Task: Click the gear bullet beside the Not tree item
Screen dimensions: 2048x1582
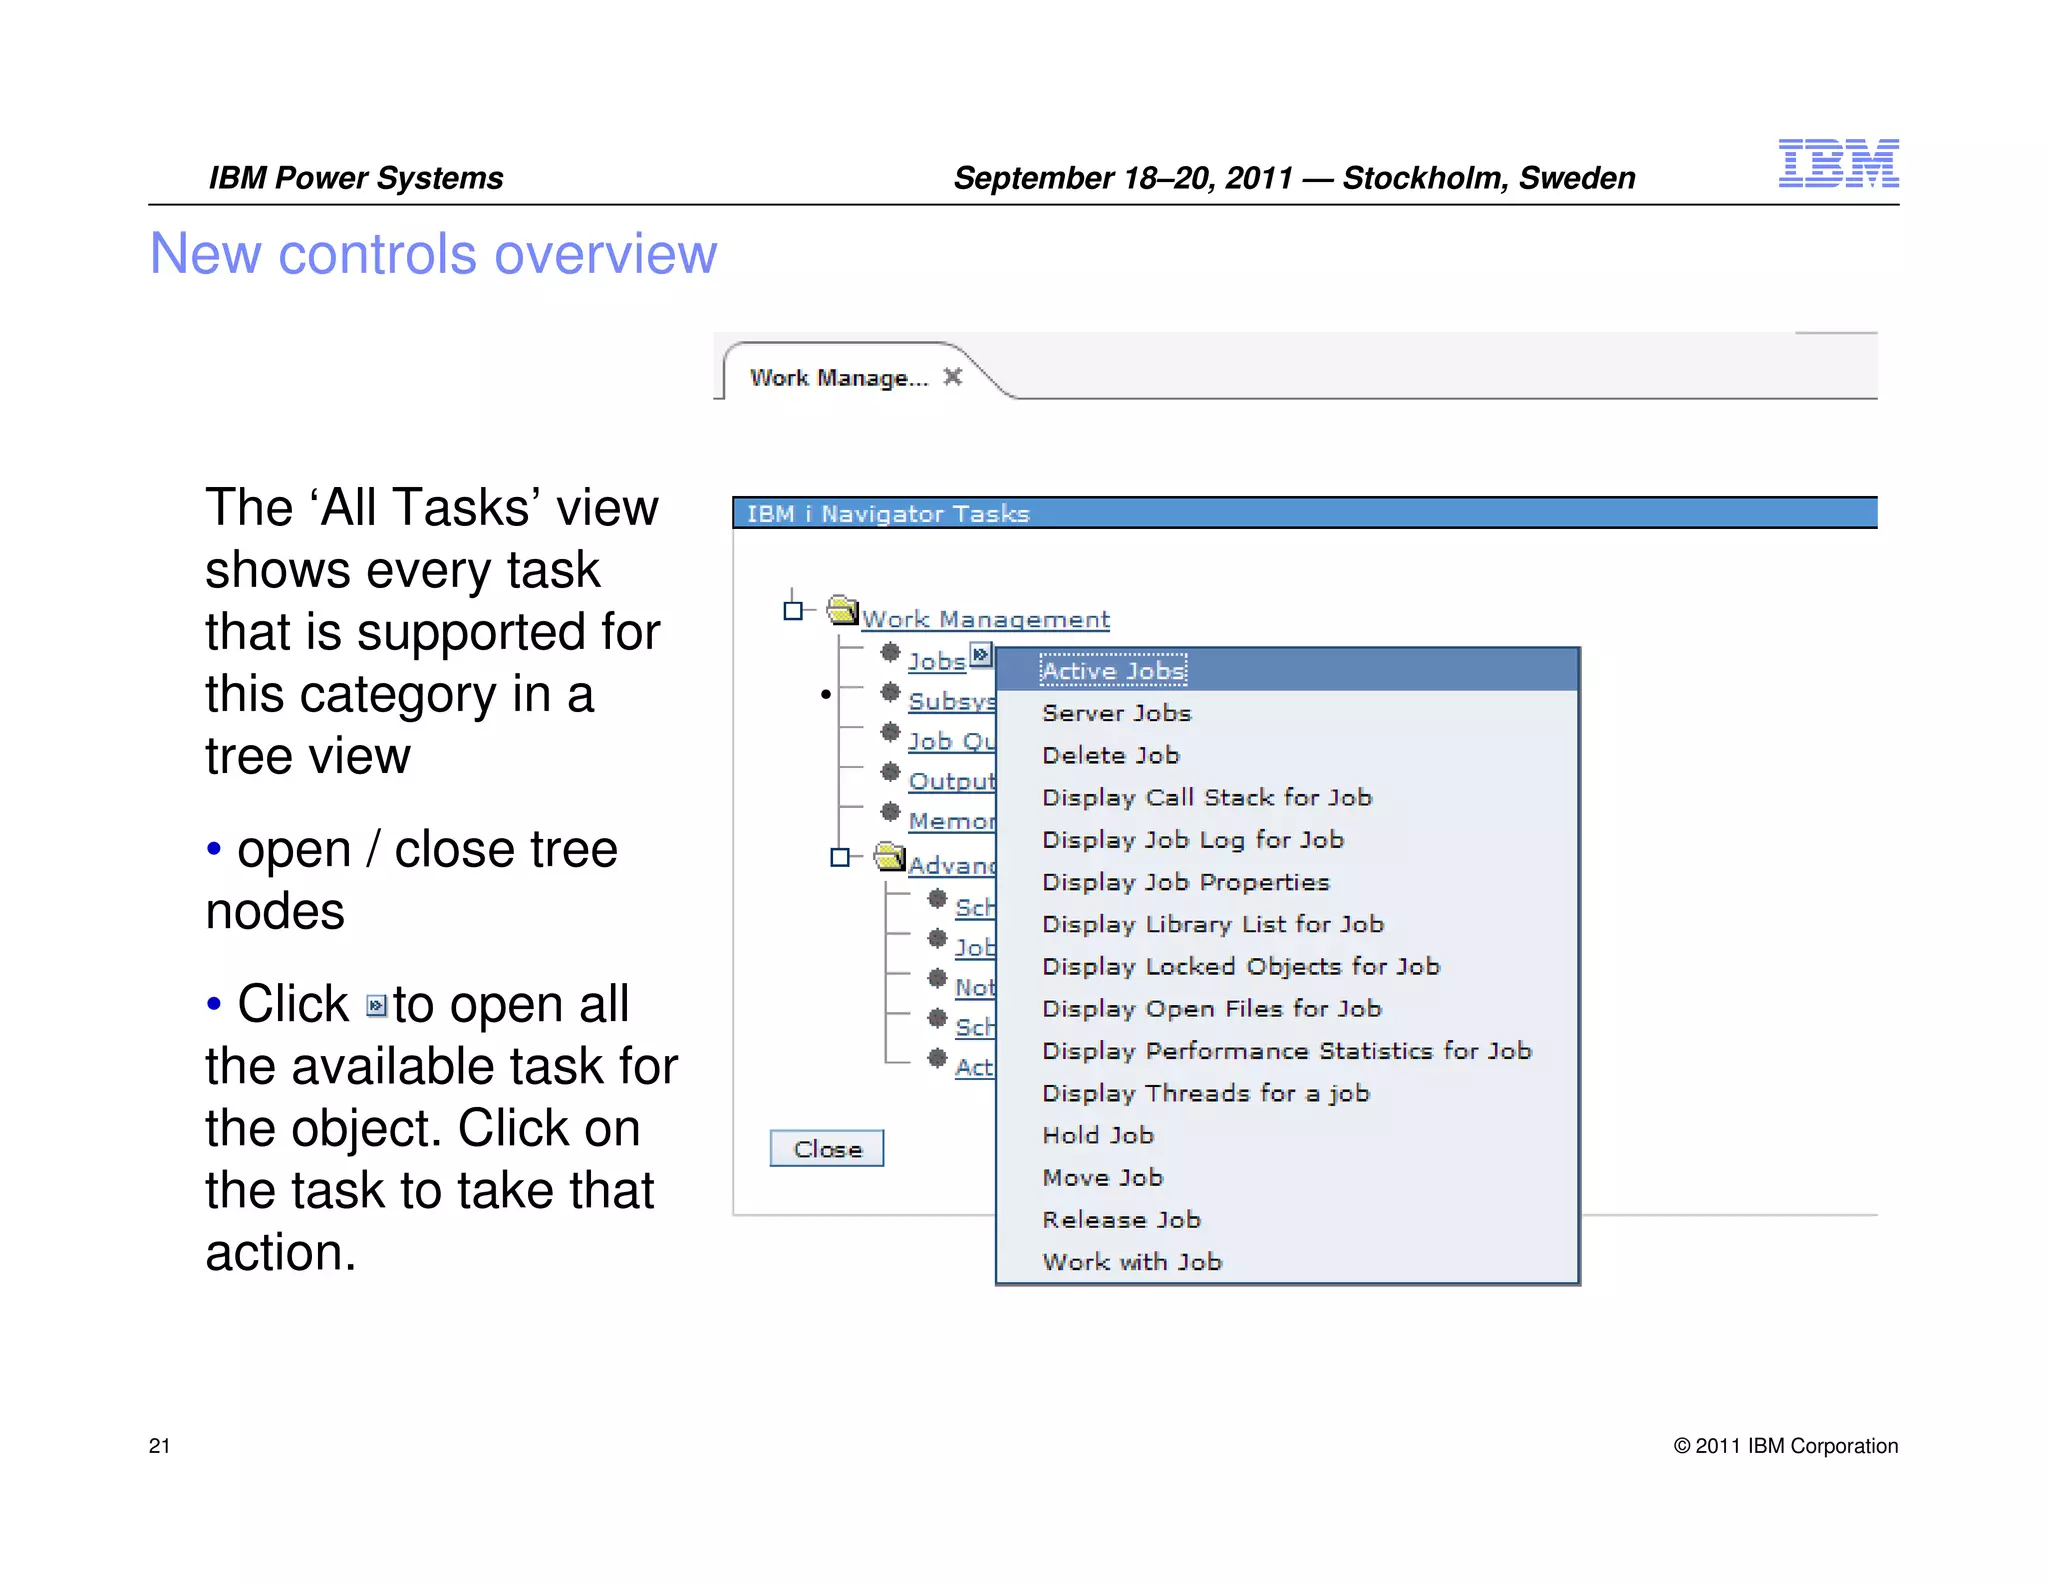Action: 937,978
